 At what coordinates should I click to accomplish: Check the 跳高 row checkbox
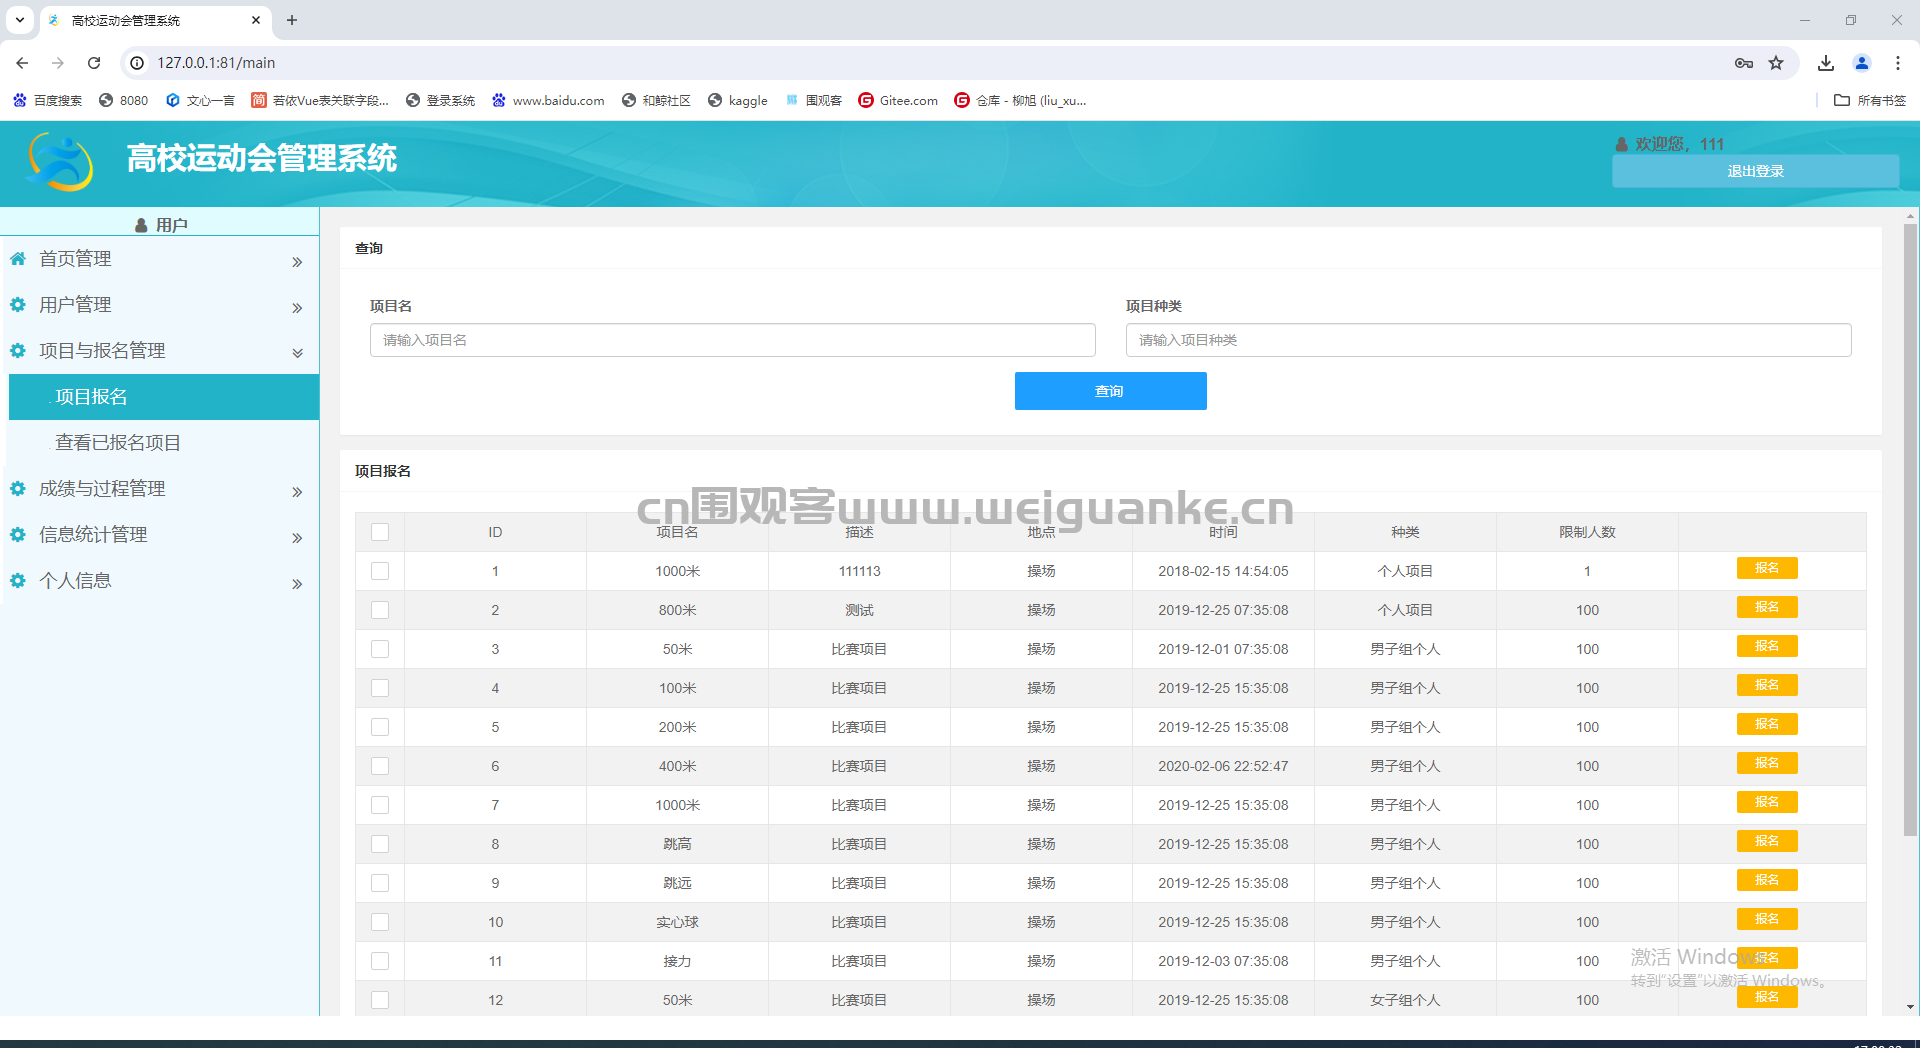[x=380, y=844]
